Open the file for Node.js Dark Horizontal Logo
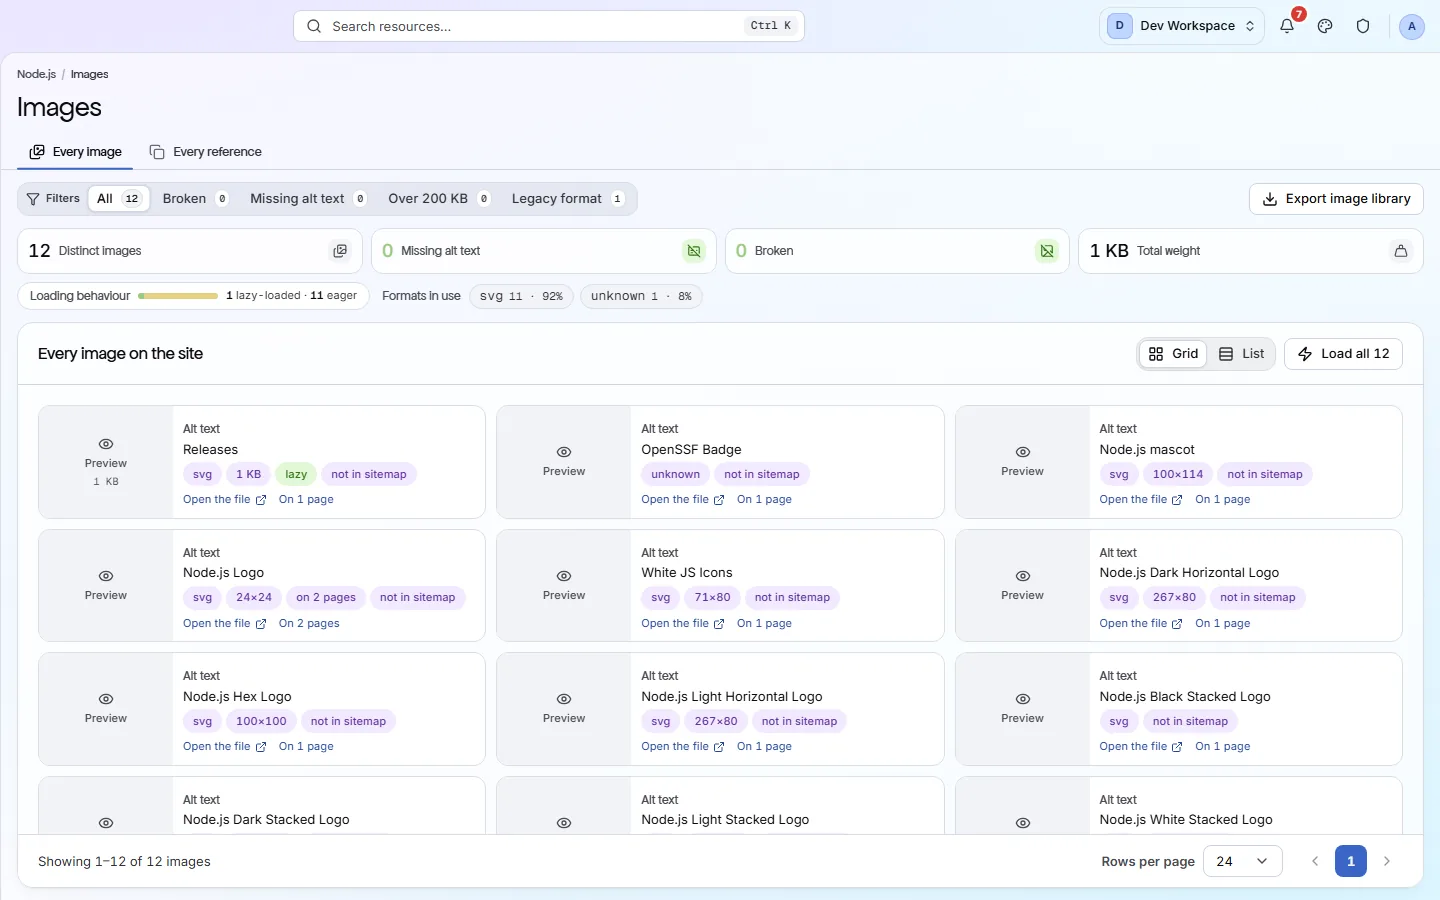 [x=1141, y=624]
